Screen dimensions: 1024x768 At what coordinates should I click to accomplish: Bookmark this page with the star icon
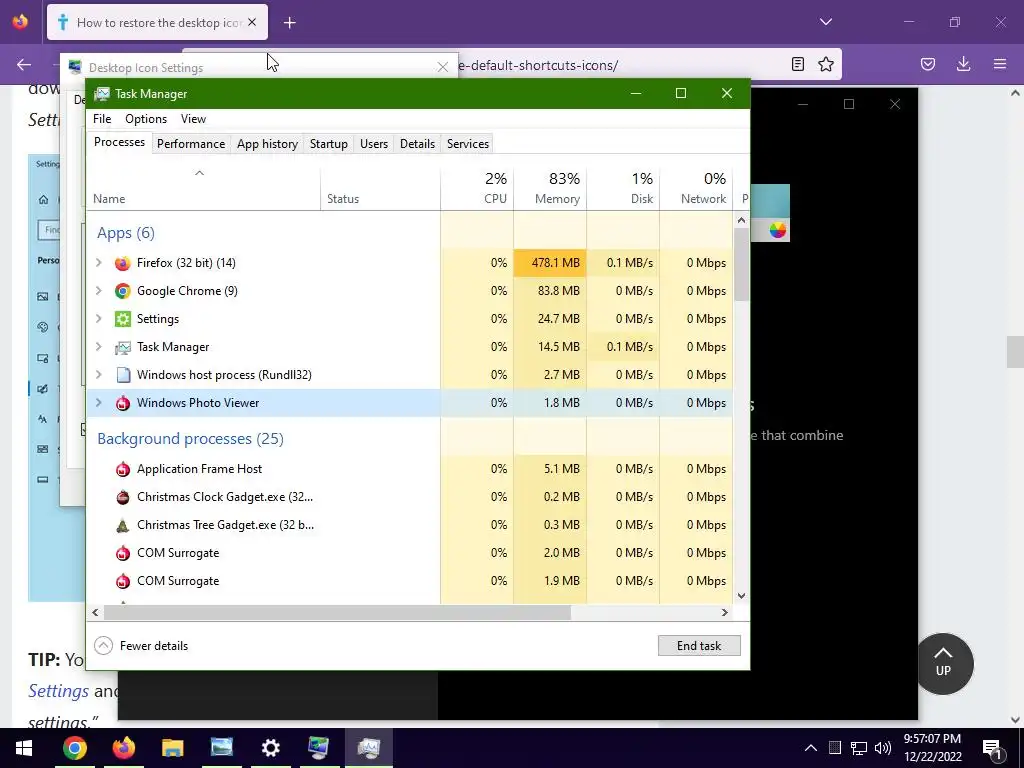[826, 64]
